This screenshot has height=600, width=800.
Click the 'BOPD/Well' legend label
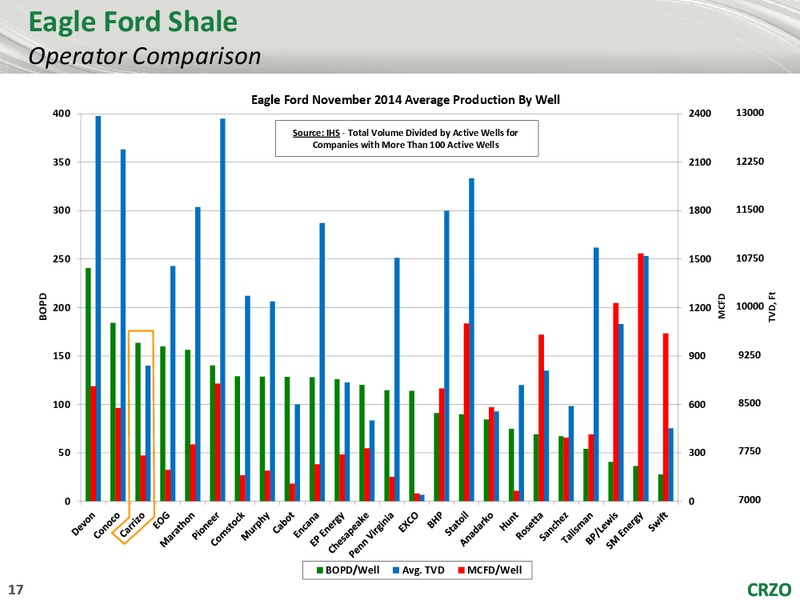(352, 570)
